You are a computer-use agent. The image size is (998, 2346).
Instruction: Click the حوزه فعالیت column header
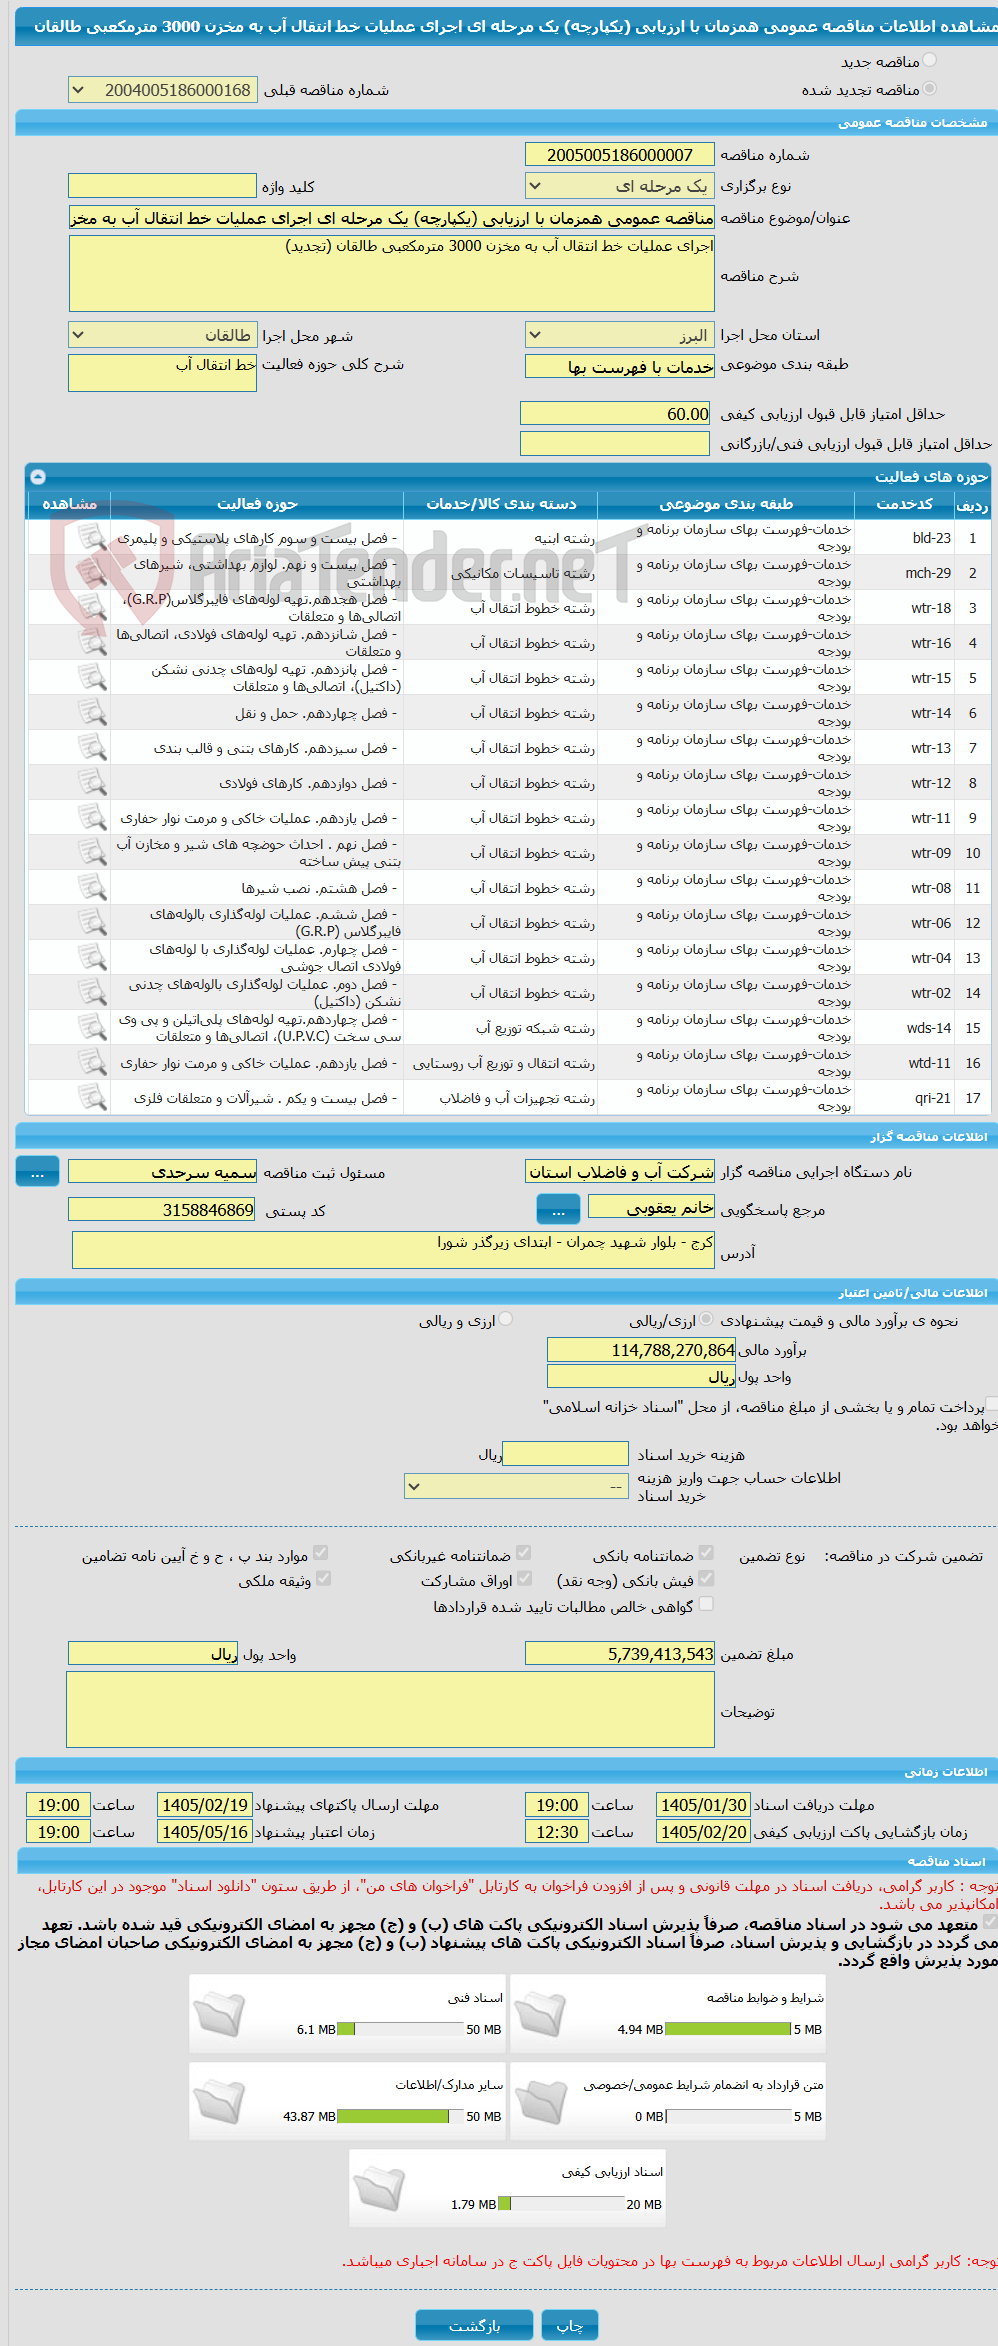point(257,504)
